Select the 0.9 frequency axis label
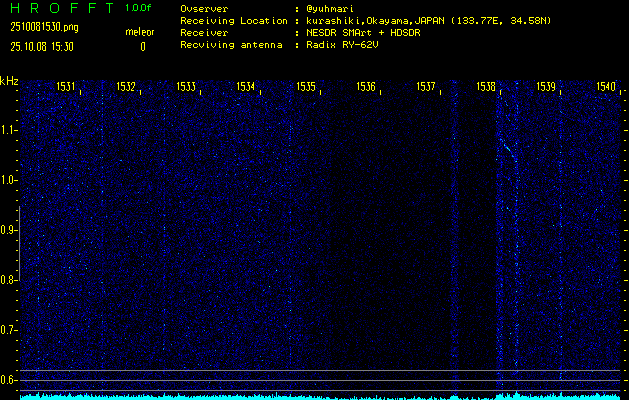Screen dimensions: 629x400 click(x=9, y=230)
